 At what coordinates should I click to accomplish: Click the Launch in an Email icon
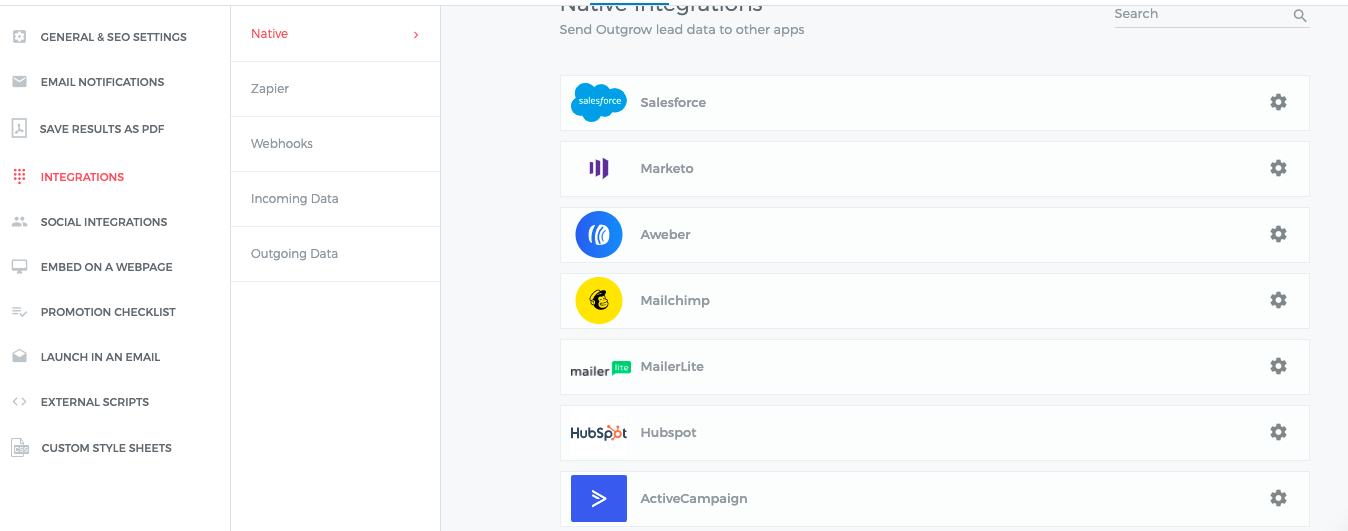pos(19,357)
